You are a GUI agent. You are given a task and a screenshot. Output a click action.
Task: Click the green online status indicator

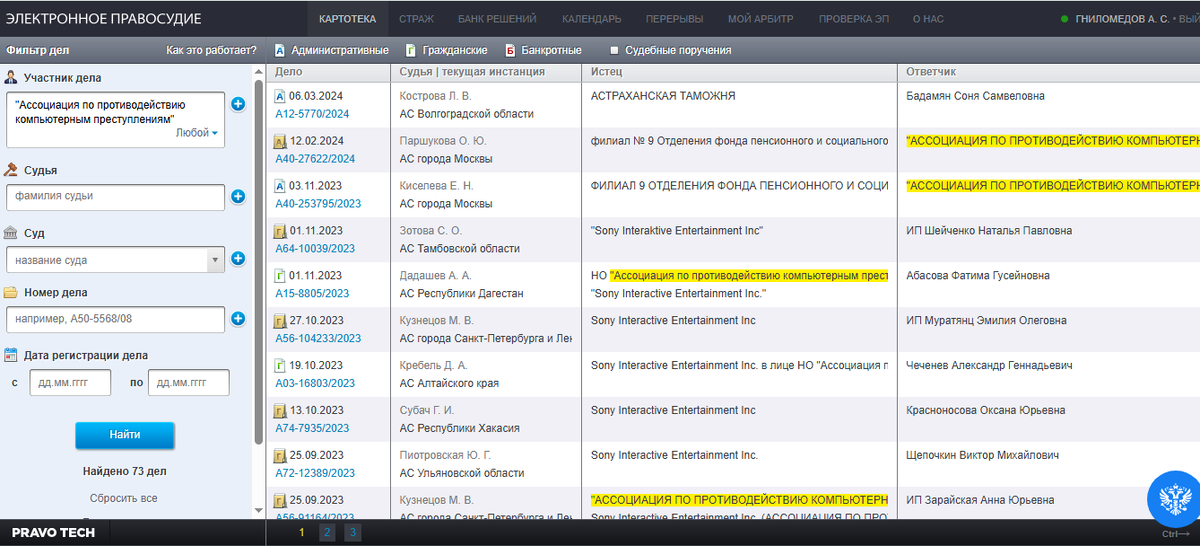[1065, 19]
